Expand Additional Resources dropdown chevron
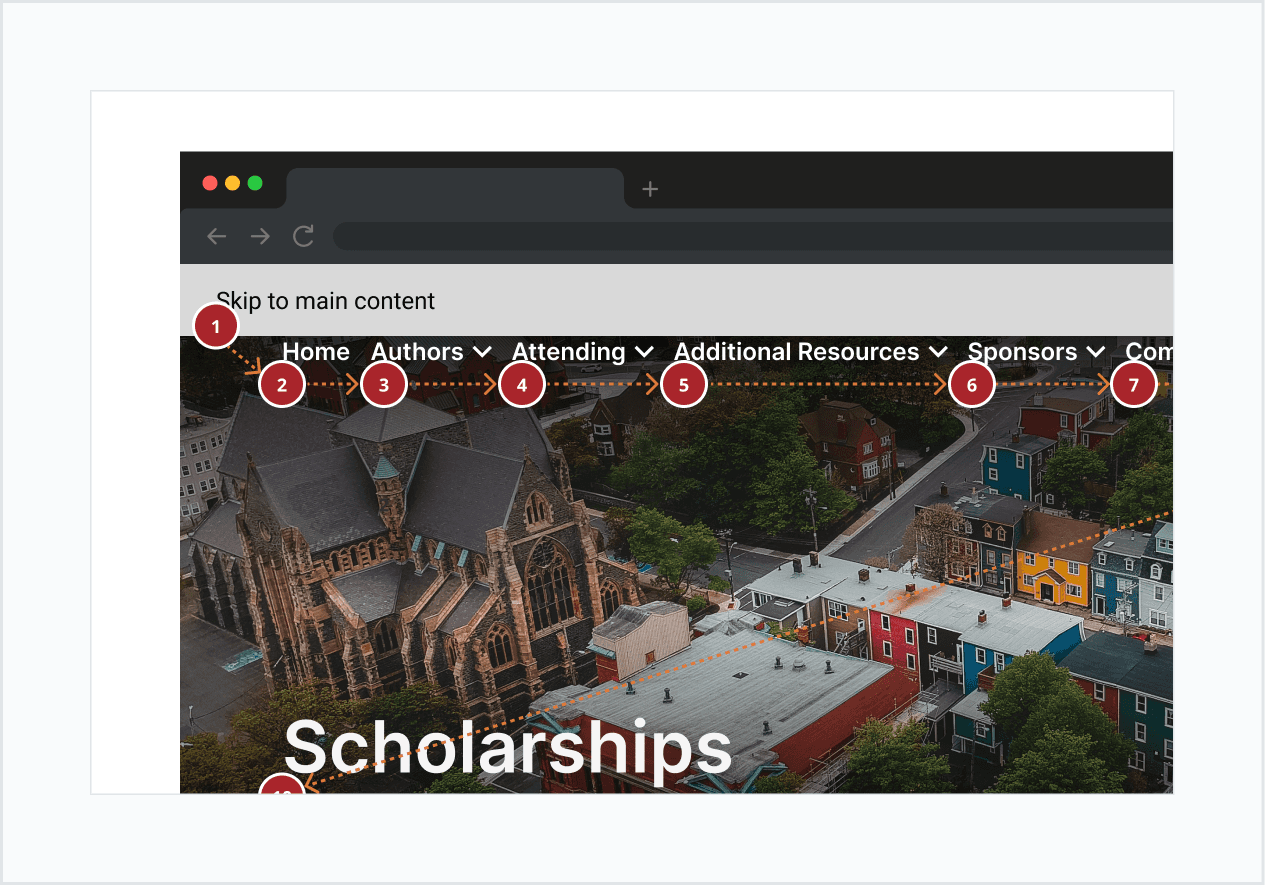The width and height of the screenshot is (1265, 885). coord(938,352)
